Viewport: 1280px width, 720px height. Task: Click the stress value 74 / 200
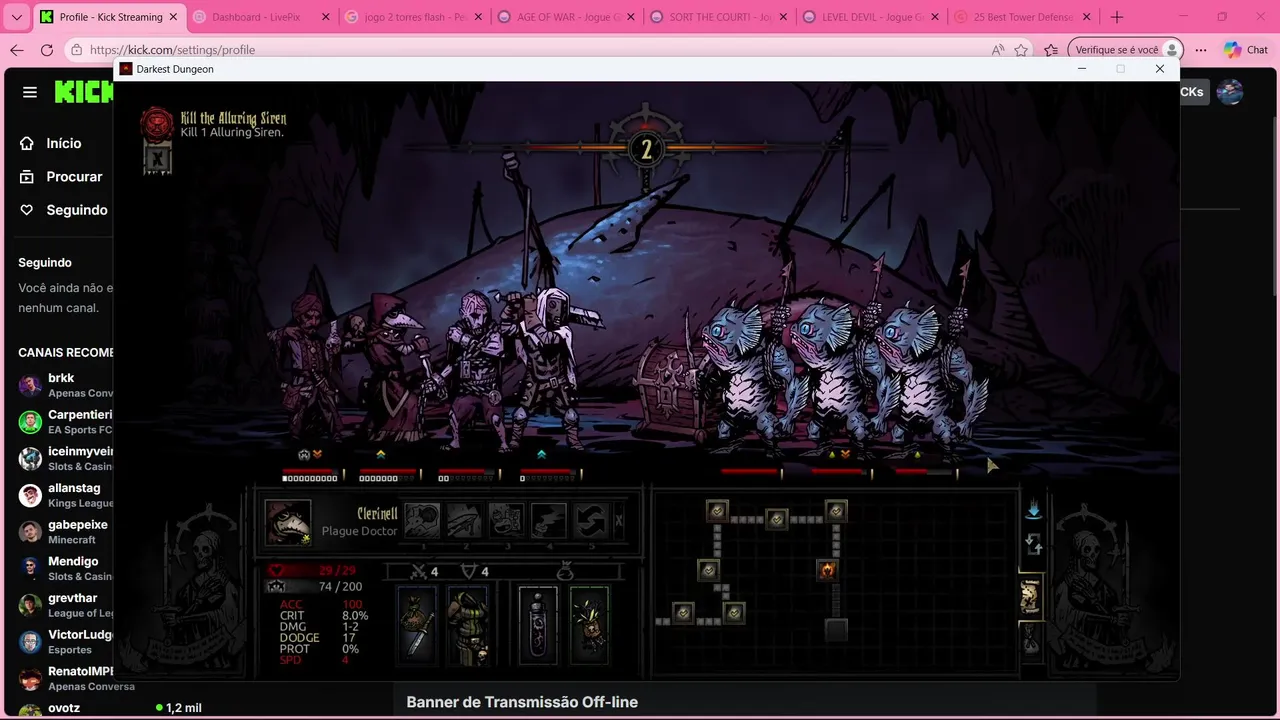click(x=340, y=587)
